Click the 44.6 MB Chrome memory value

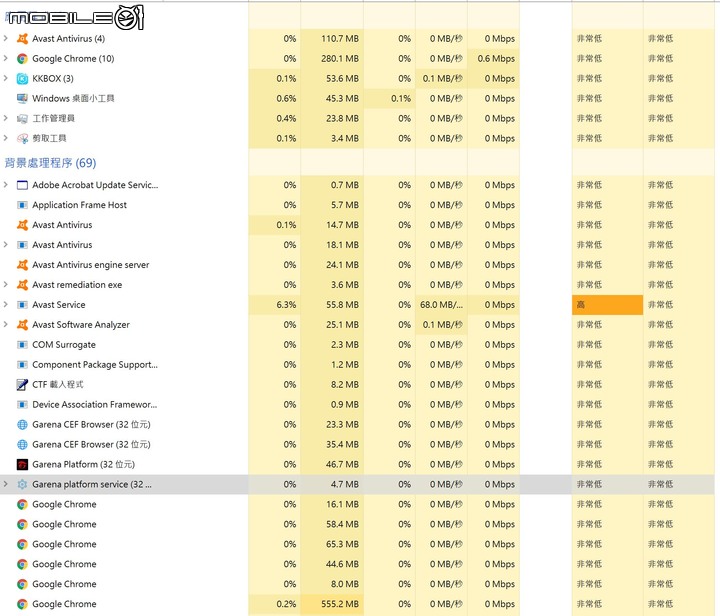[342, 564]
